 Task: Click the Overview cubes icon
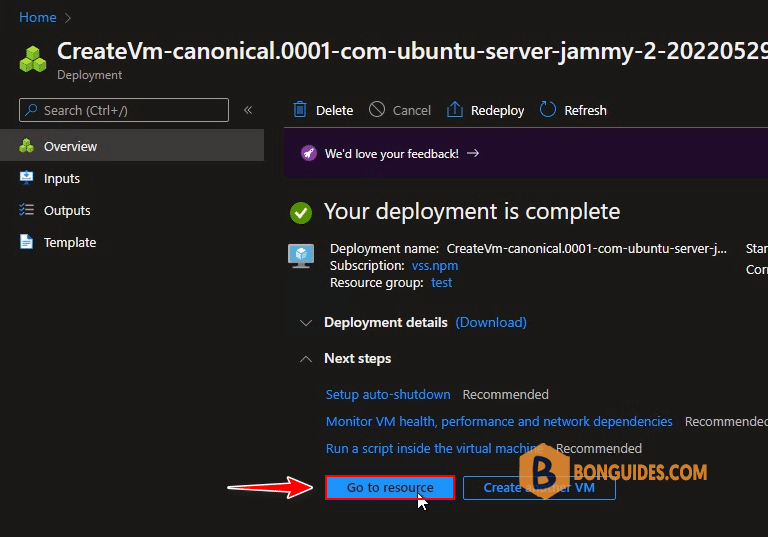pos(26,146)
